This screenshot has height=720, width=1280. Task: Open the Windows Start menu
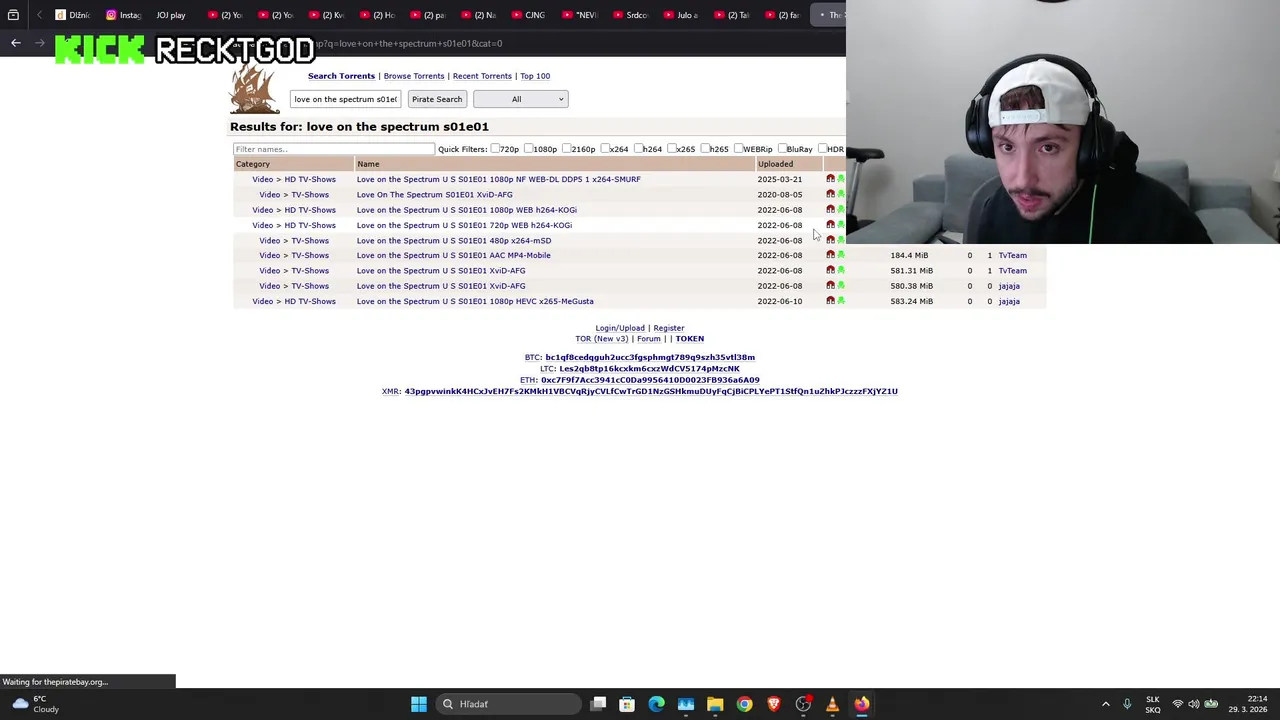(x=419, y=704)
